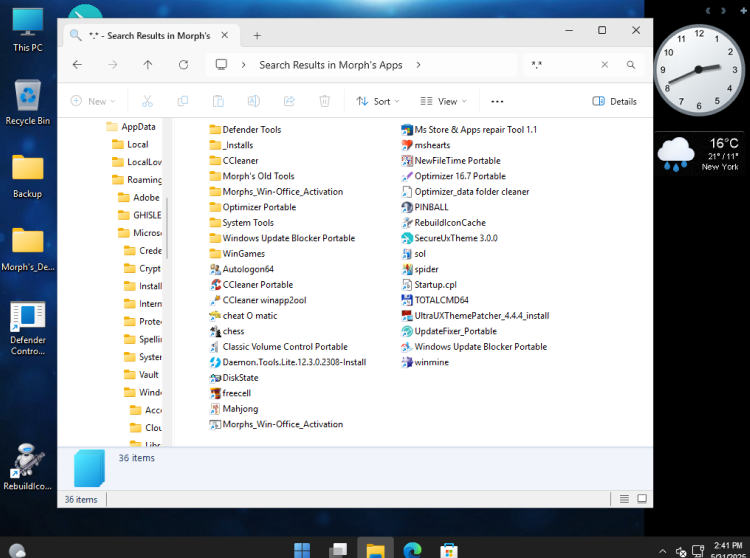The width and height of the screenshot is (750, 558).
Task: Open CCleaner winapp2ool file
Action: (258, 300)
